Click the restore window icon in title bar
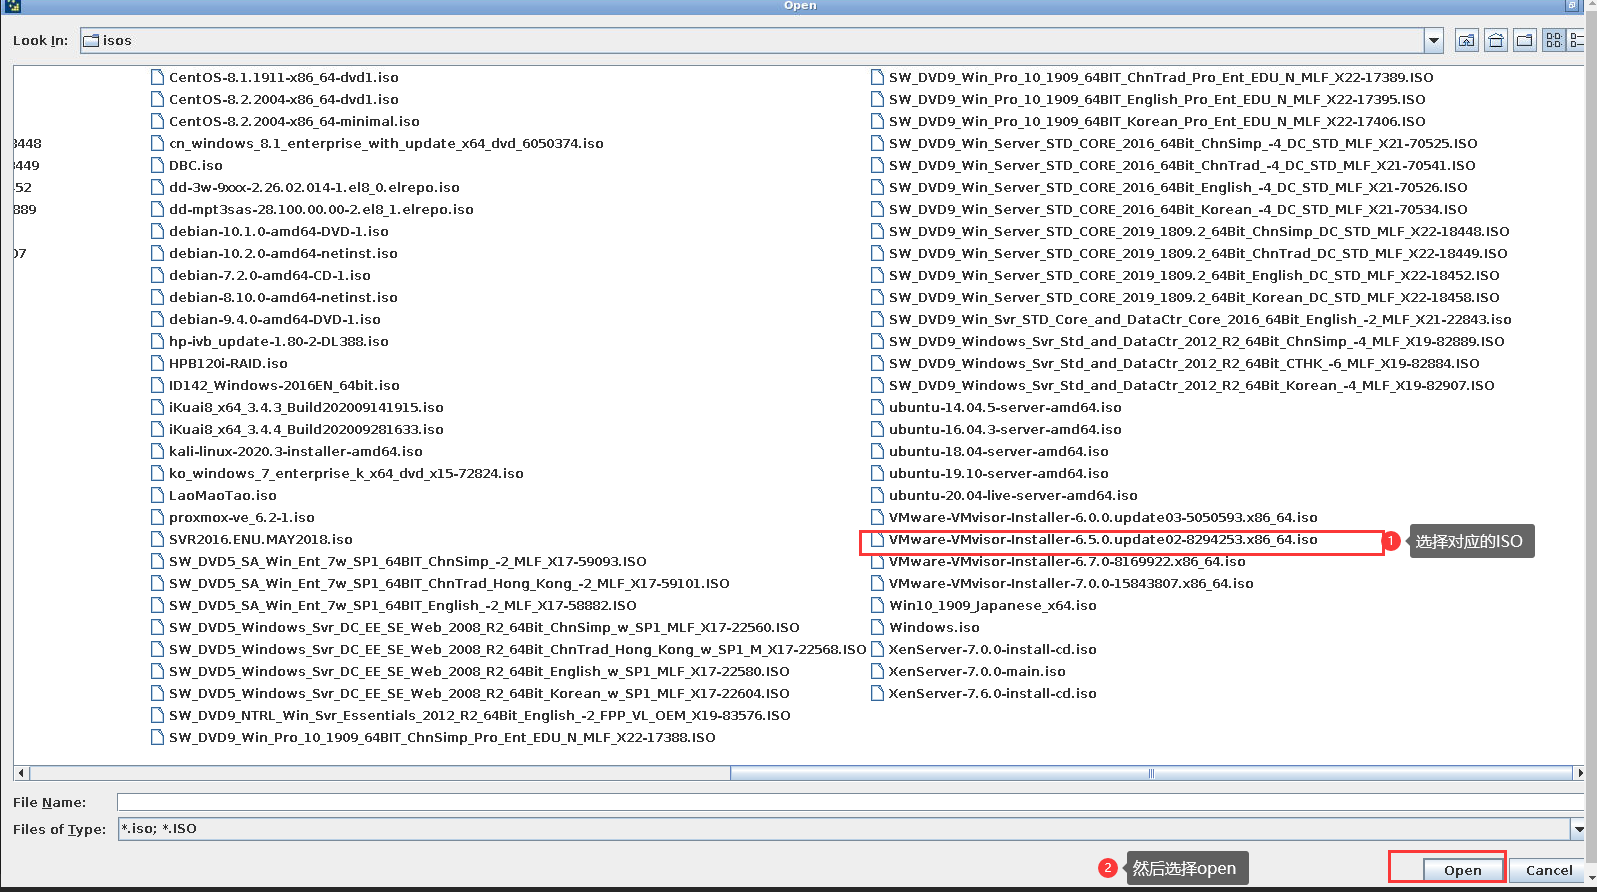 click(1572, 6)
